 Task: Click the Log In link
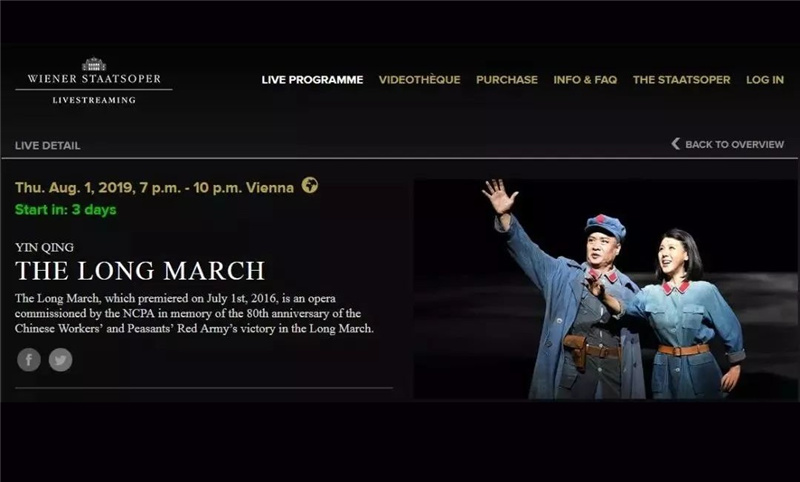click(765, 80)
